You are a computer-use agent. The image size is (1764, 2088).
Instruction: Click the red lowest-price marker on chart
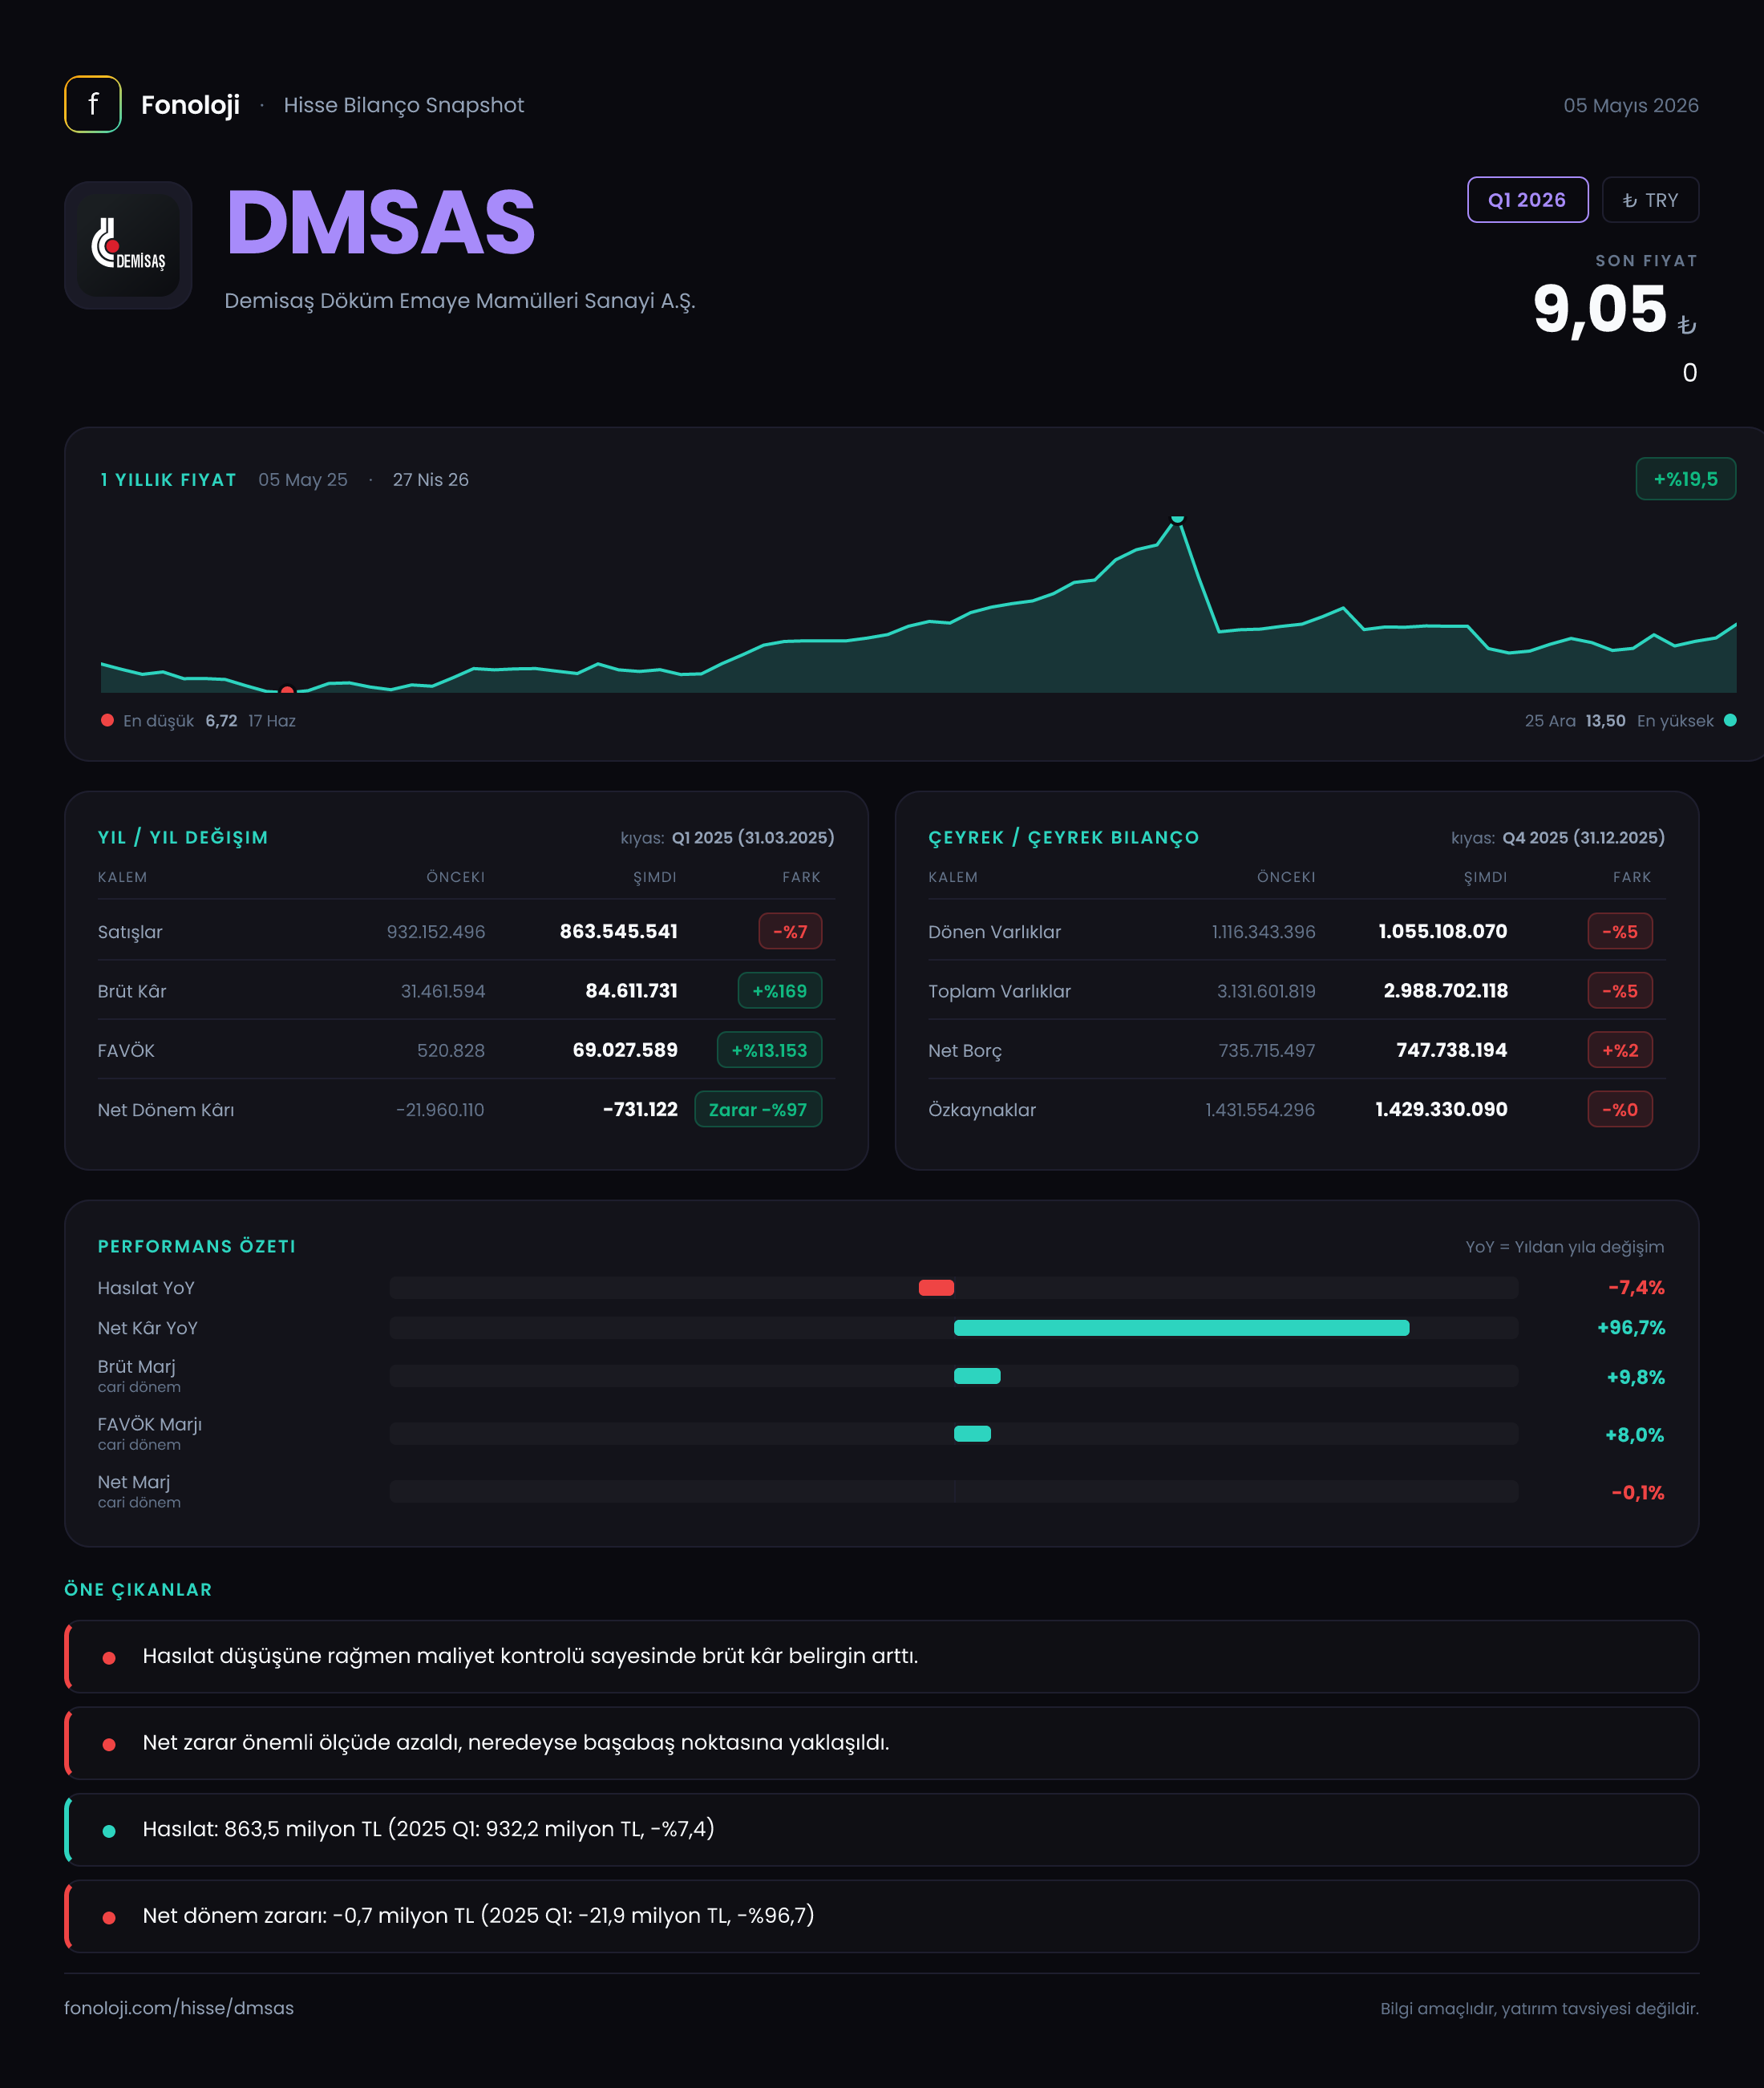click(x=287, y=690)
